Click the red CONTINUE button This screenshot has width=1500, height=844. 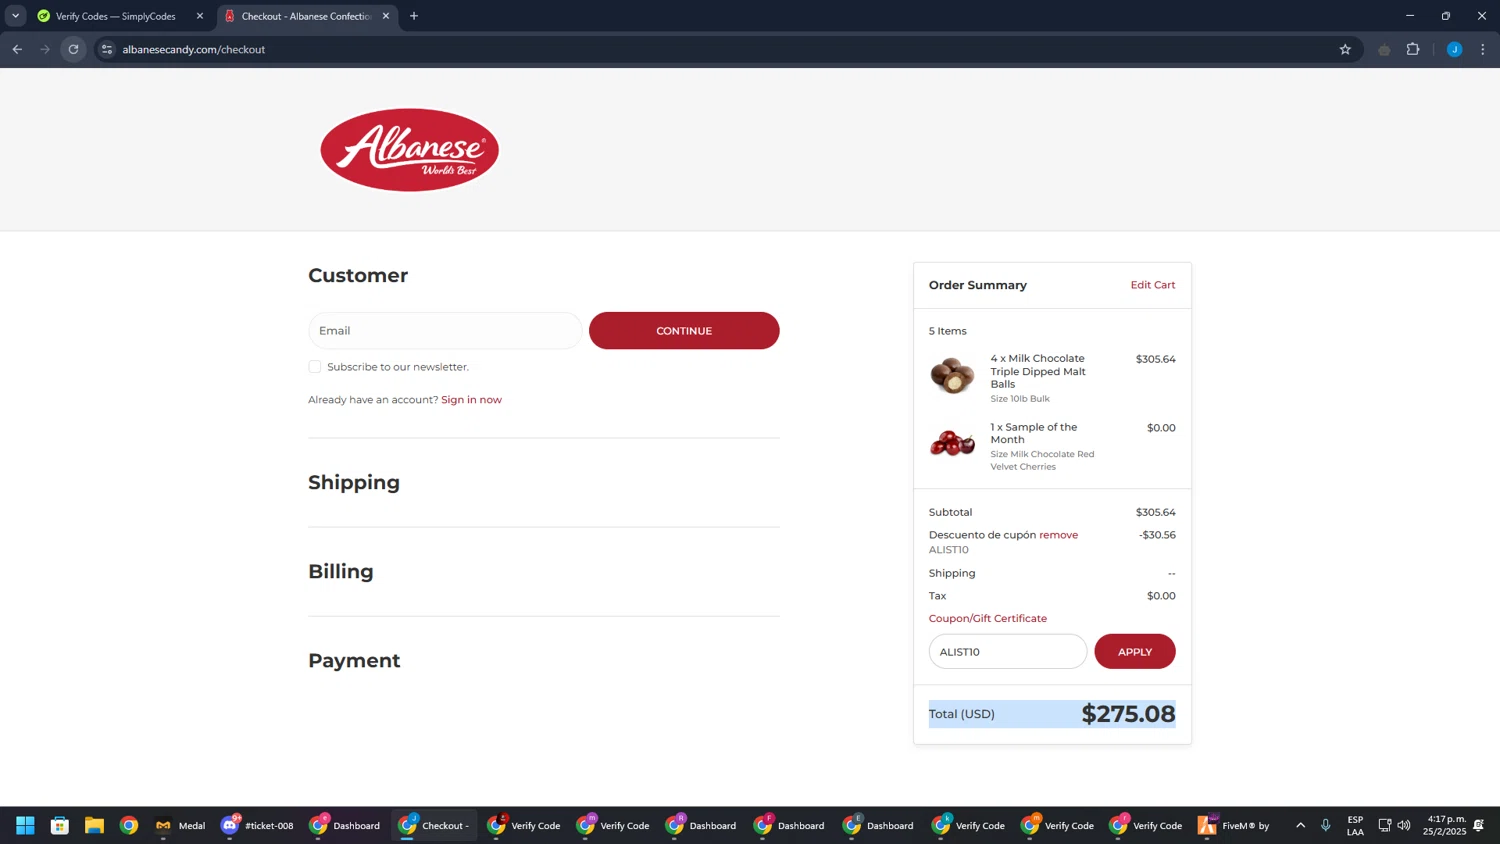tap(684, 330)
